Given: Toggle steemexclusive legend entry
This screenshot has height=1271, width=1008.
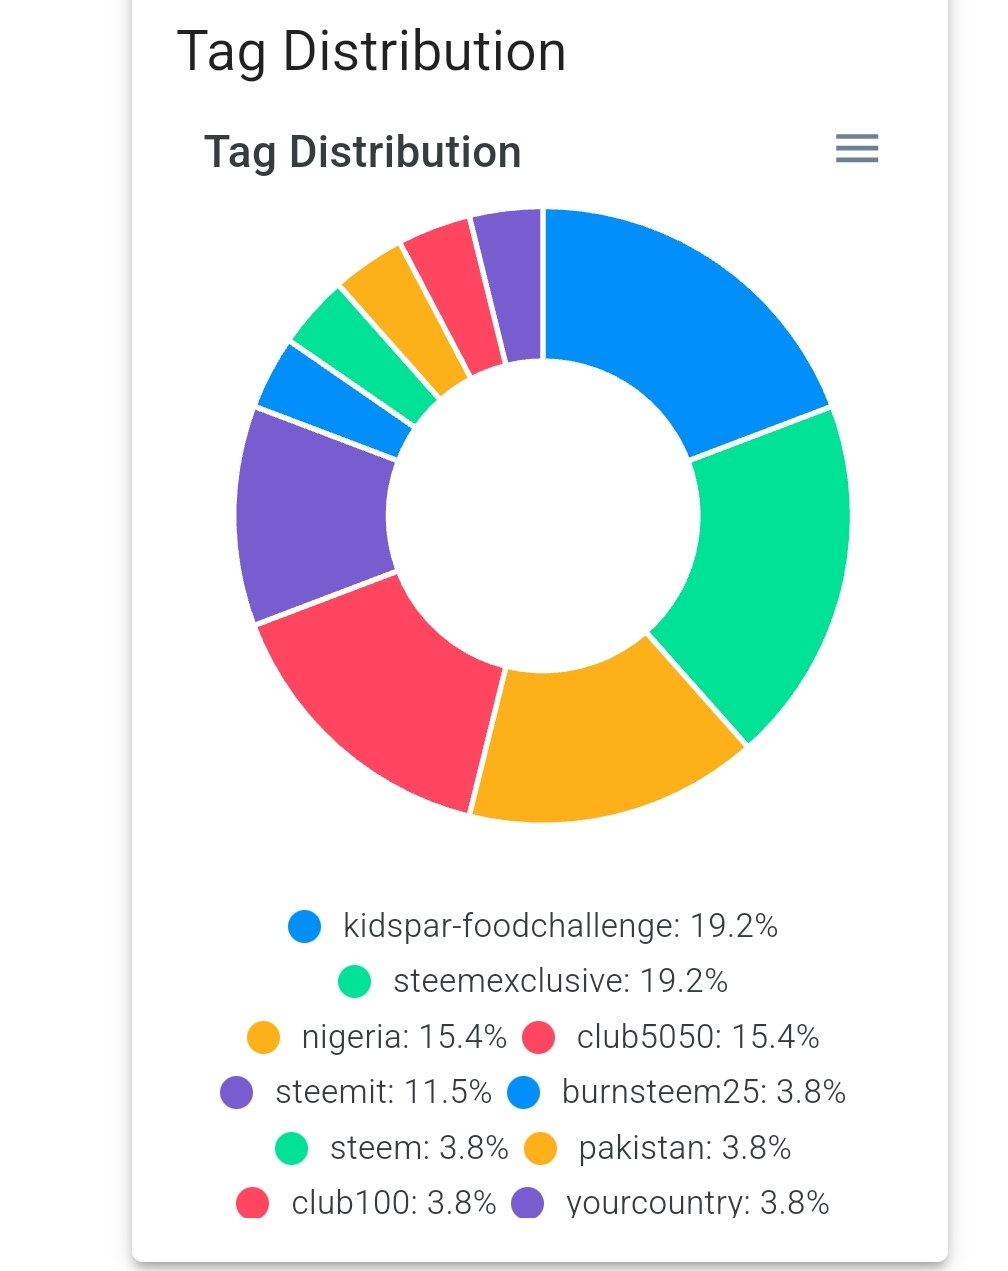Looking at the screenshot, I should [532, 981].
